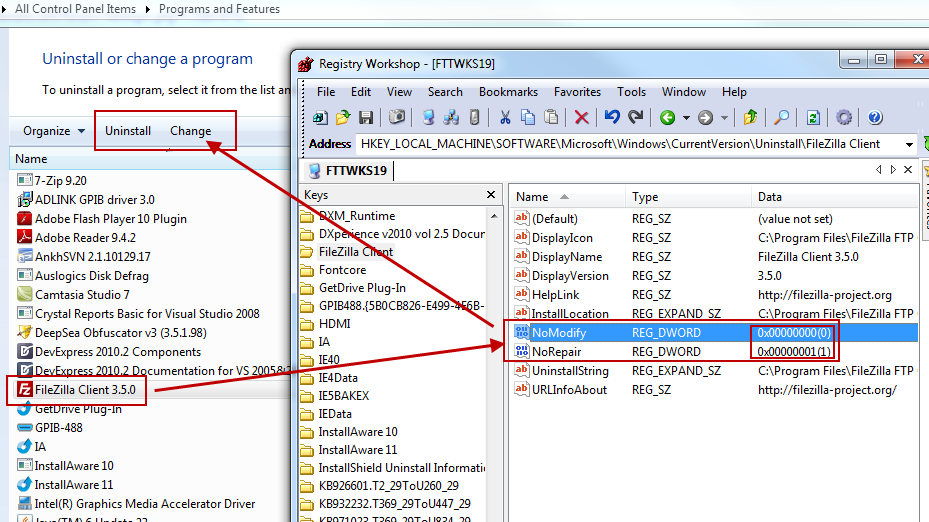
Task: Open the Back history dropdown arrow
Action: (x=686, y=118)
